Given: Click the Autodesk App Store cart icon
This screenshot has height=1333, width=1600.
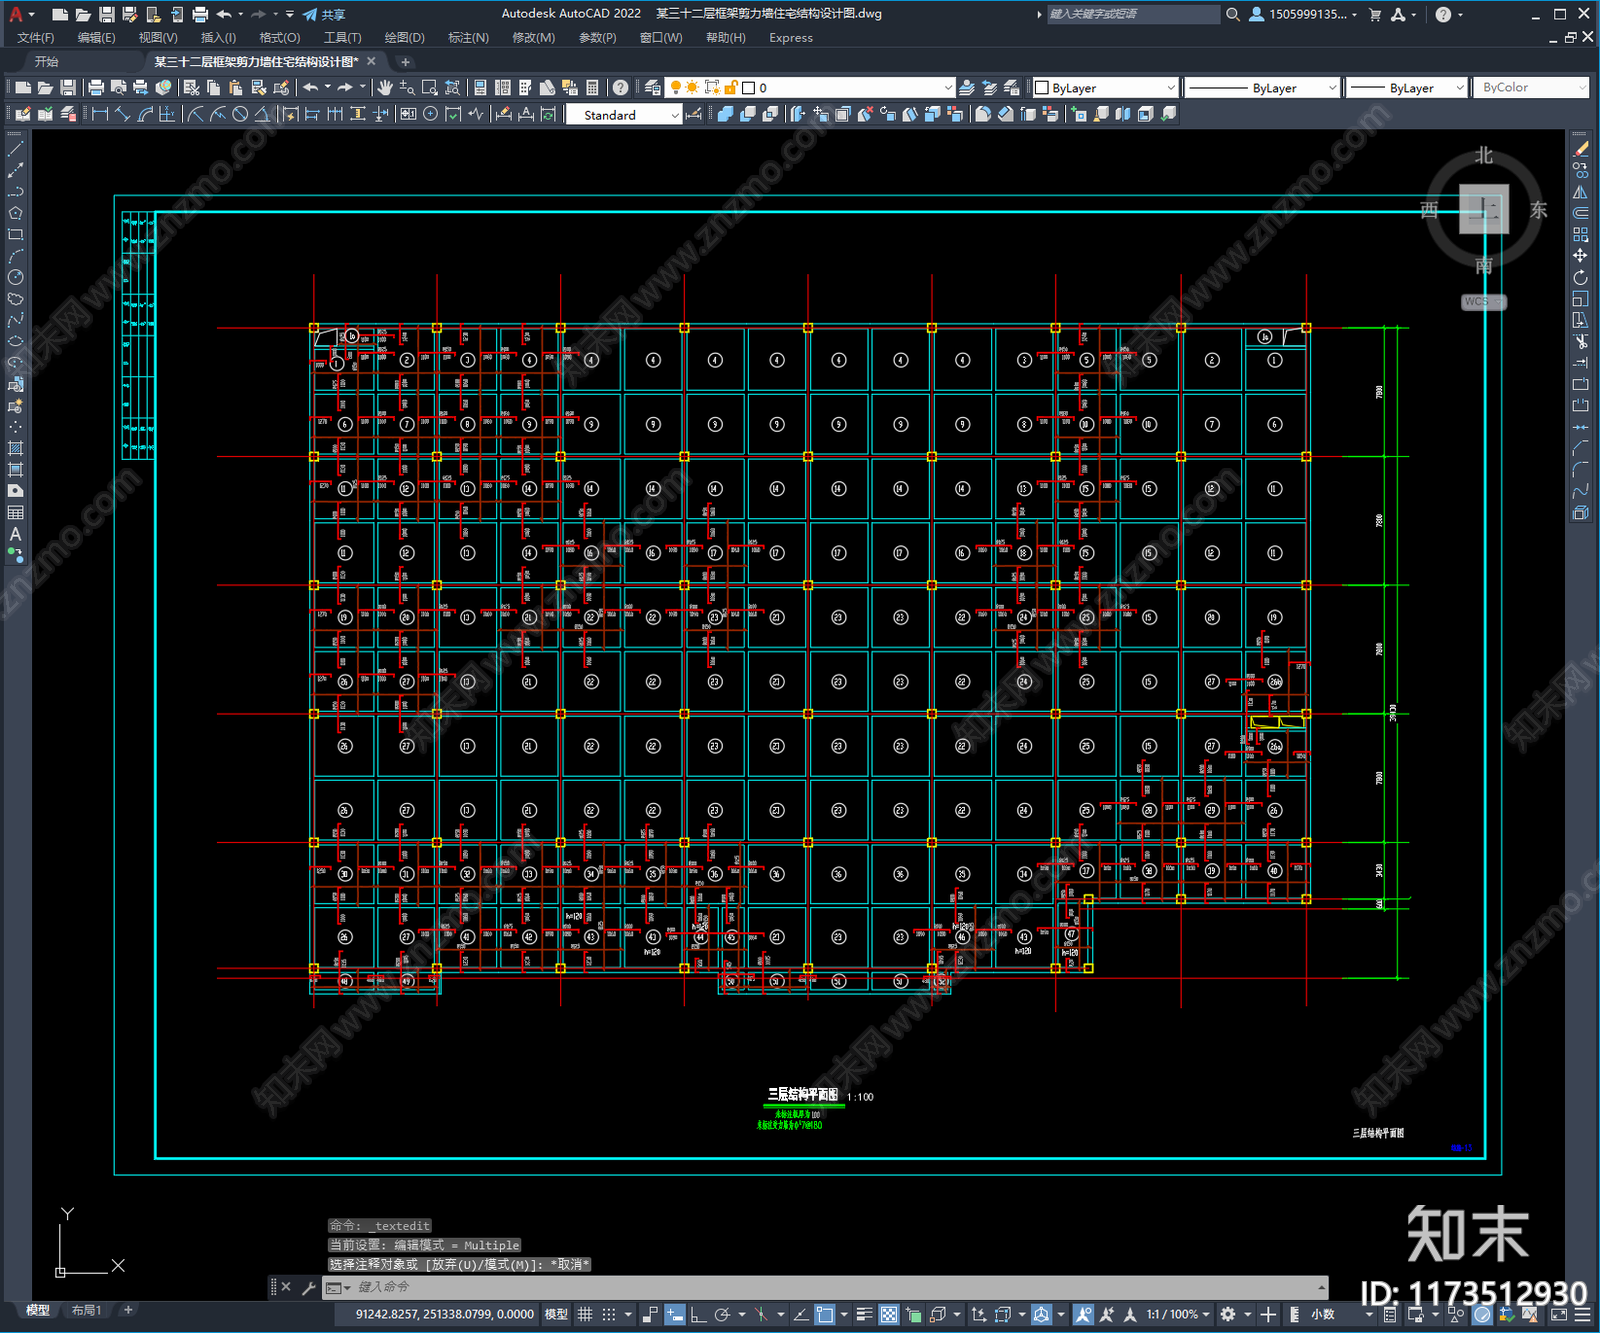Looking at the screenshot, I should pos(1375,14).
